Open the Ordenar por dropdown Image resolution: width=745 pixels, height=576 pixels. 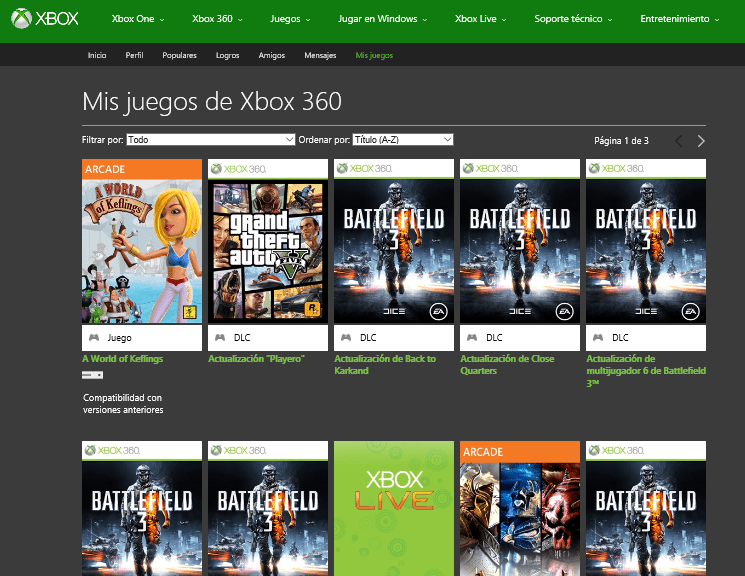pos(403,140)
